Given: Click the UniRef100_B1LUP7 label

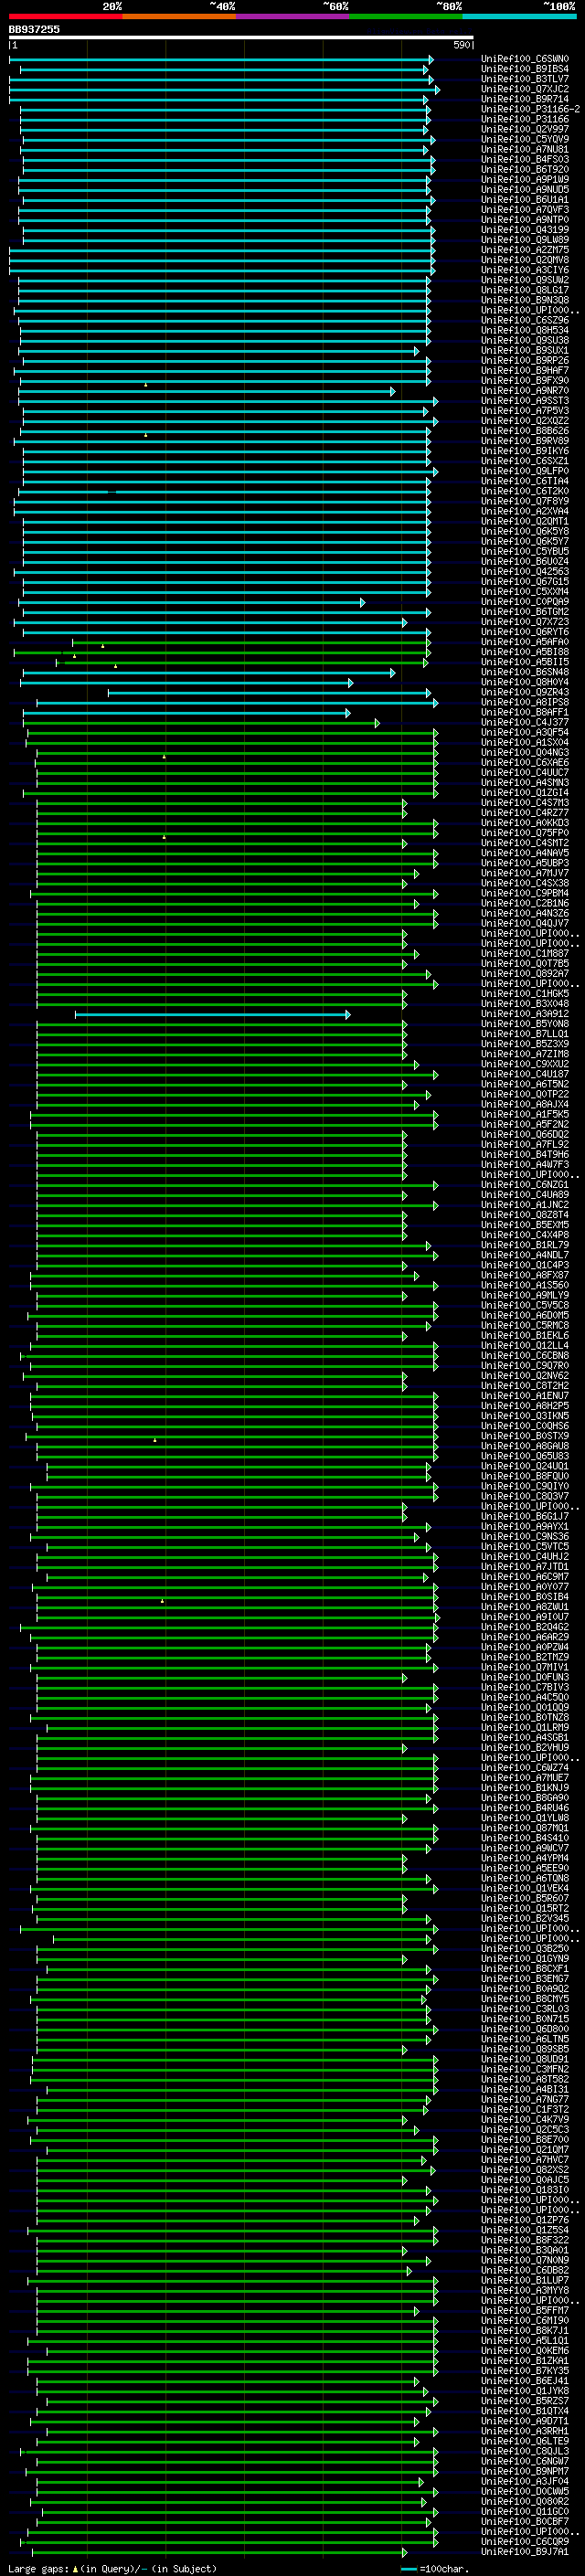Looking at the screenshot, I should click(x=525, y=2279).
